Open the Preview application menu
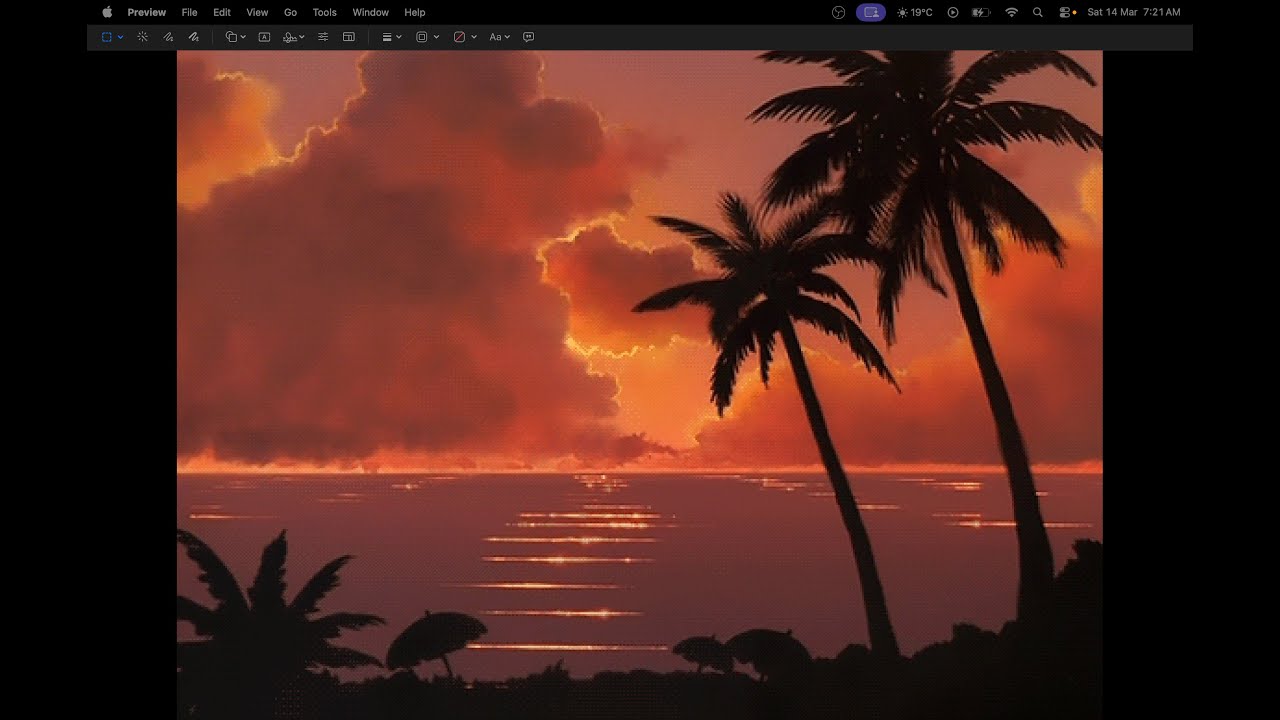This screenshot has width=1280, height=720. [147, 12]
